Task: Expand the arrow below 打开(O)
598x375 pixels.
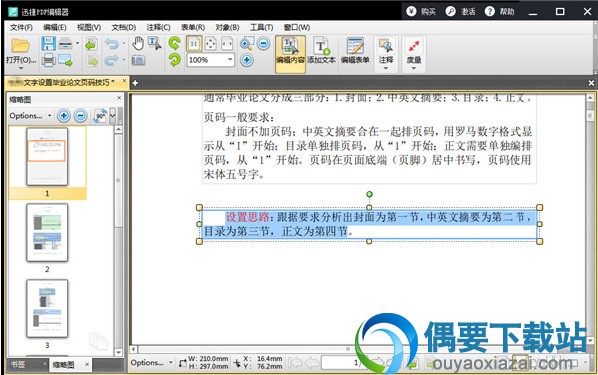Action: [x=21, y=68]
